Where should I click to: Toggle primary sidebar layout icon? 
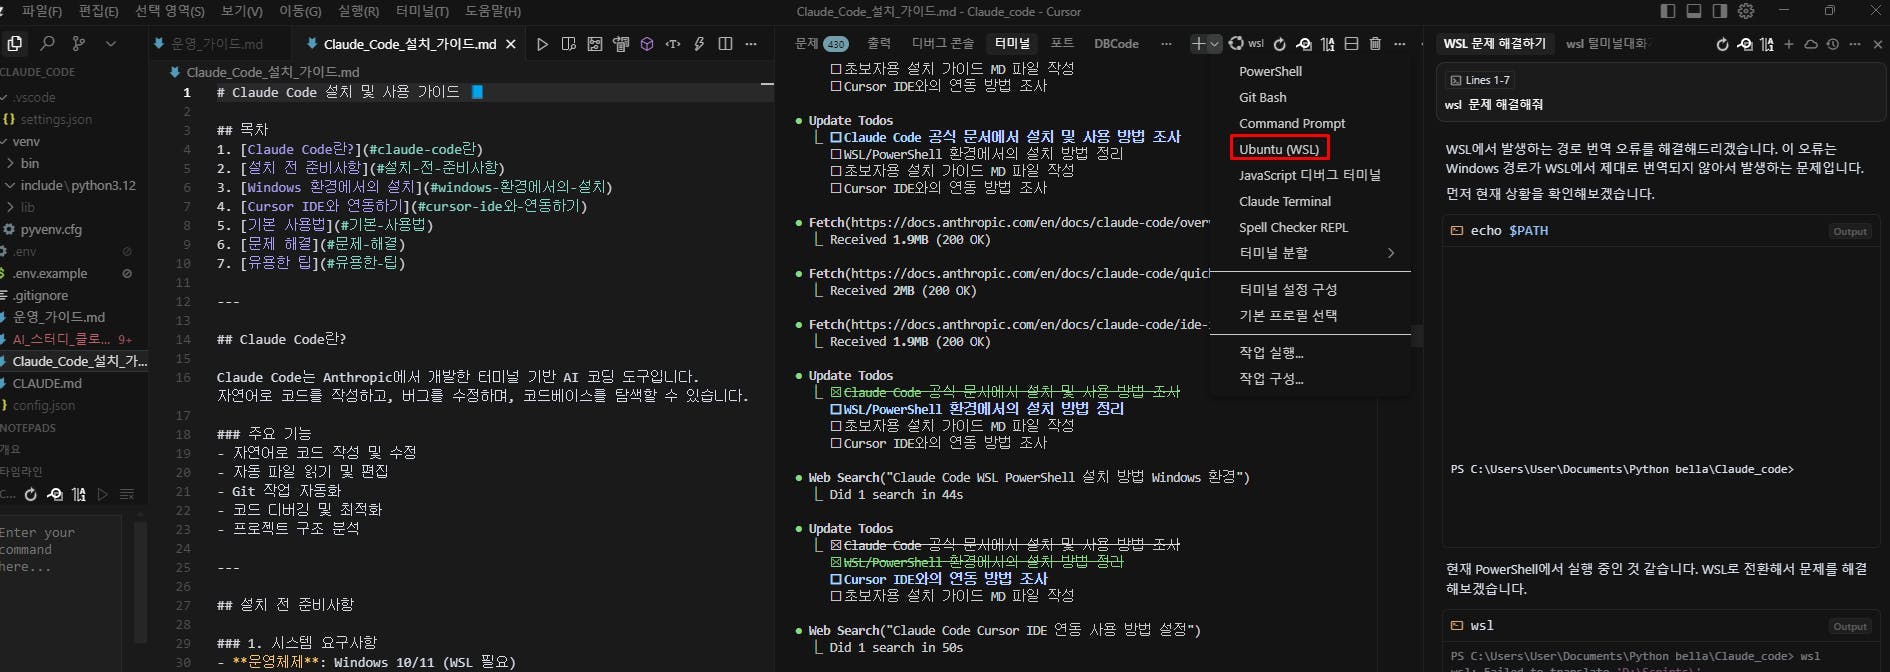point(1667,11)
